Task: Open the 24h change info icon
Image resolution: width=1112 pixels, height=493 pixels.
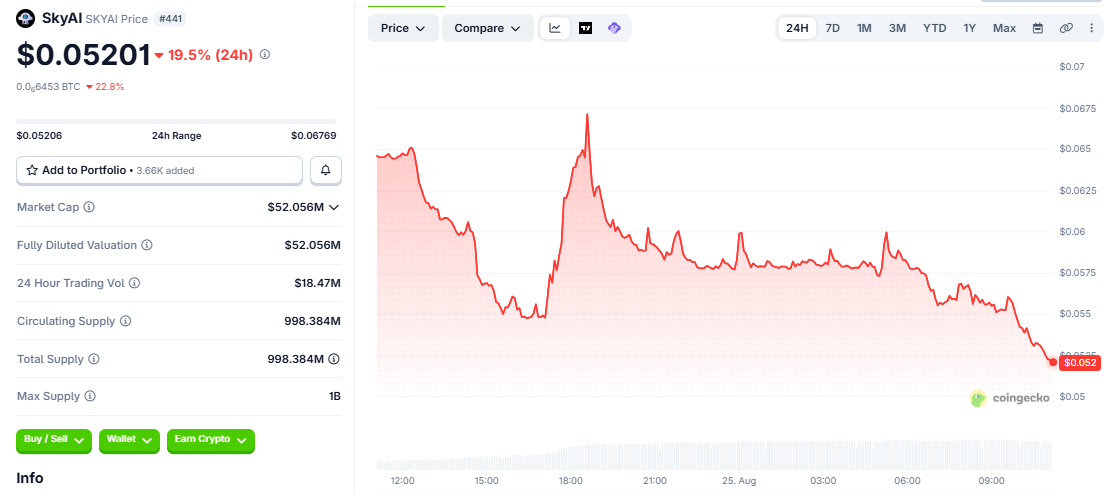Action: (265, 54)
